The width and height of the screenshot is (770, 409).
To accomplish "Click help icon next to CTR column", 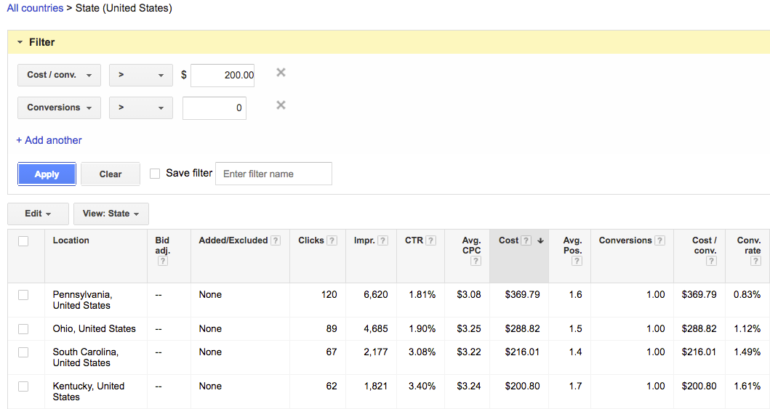I will click(x=431, y=241).
